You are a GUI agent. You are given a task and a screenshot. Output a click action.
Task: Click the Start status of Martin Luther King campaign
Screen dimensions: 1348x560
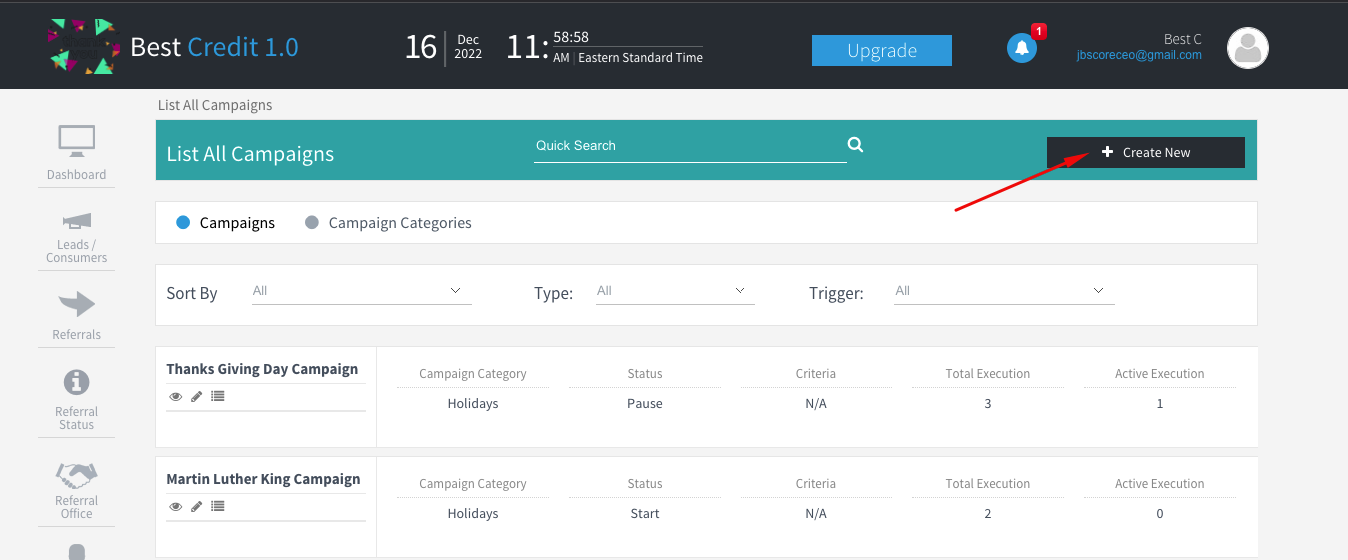point(645,514)
